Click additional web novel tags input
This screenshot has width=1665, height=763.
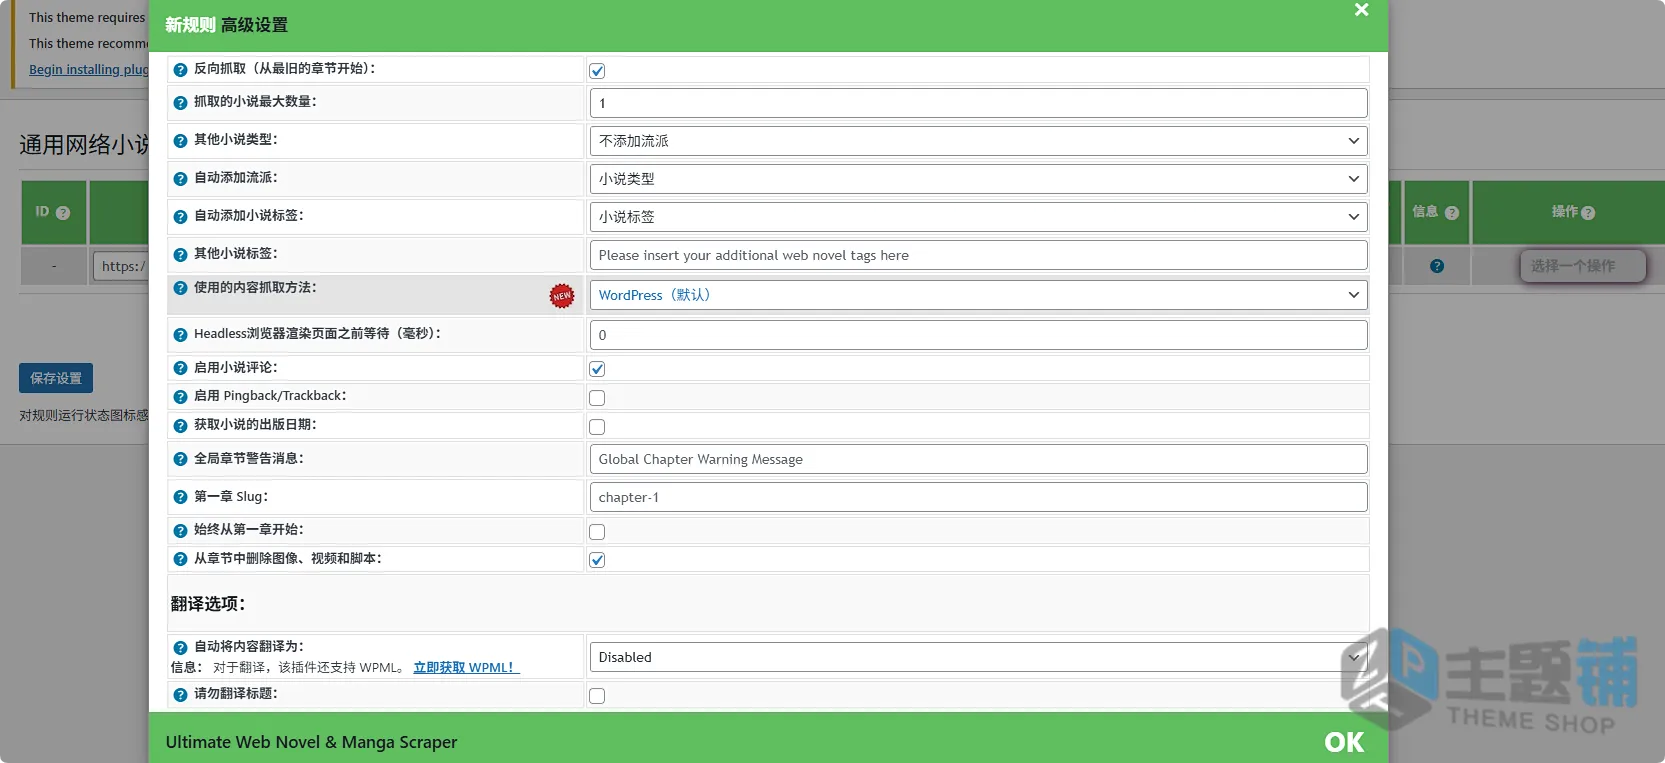[978, 255]
